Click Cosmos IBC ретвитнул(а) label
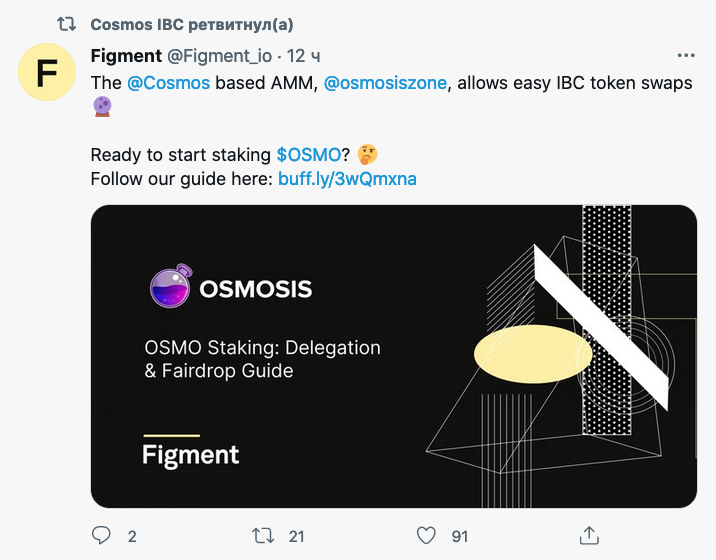Viewport: 716px width, 560px height. (192, 25)
